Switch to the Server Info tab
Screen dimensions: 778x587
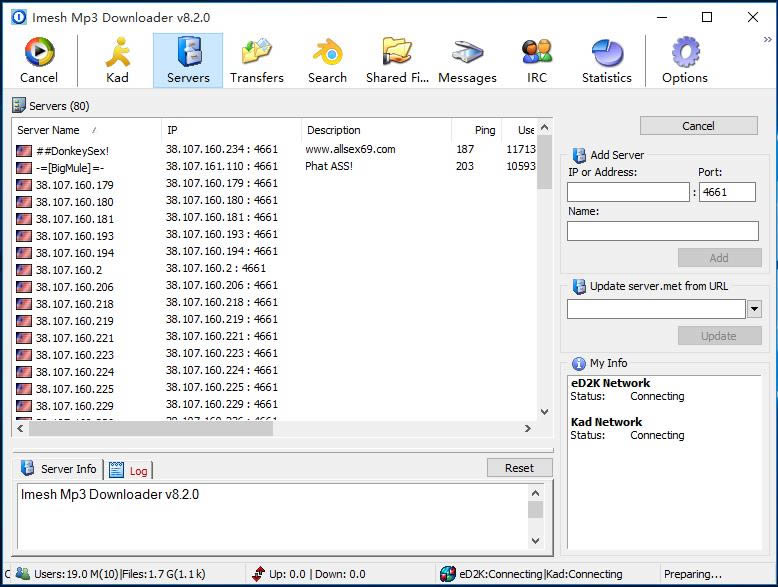tap(59, 468)
